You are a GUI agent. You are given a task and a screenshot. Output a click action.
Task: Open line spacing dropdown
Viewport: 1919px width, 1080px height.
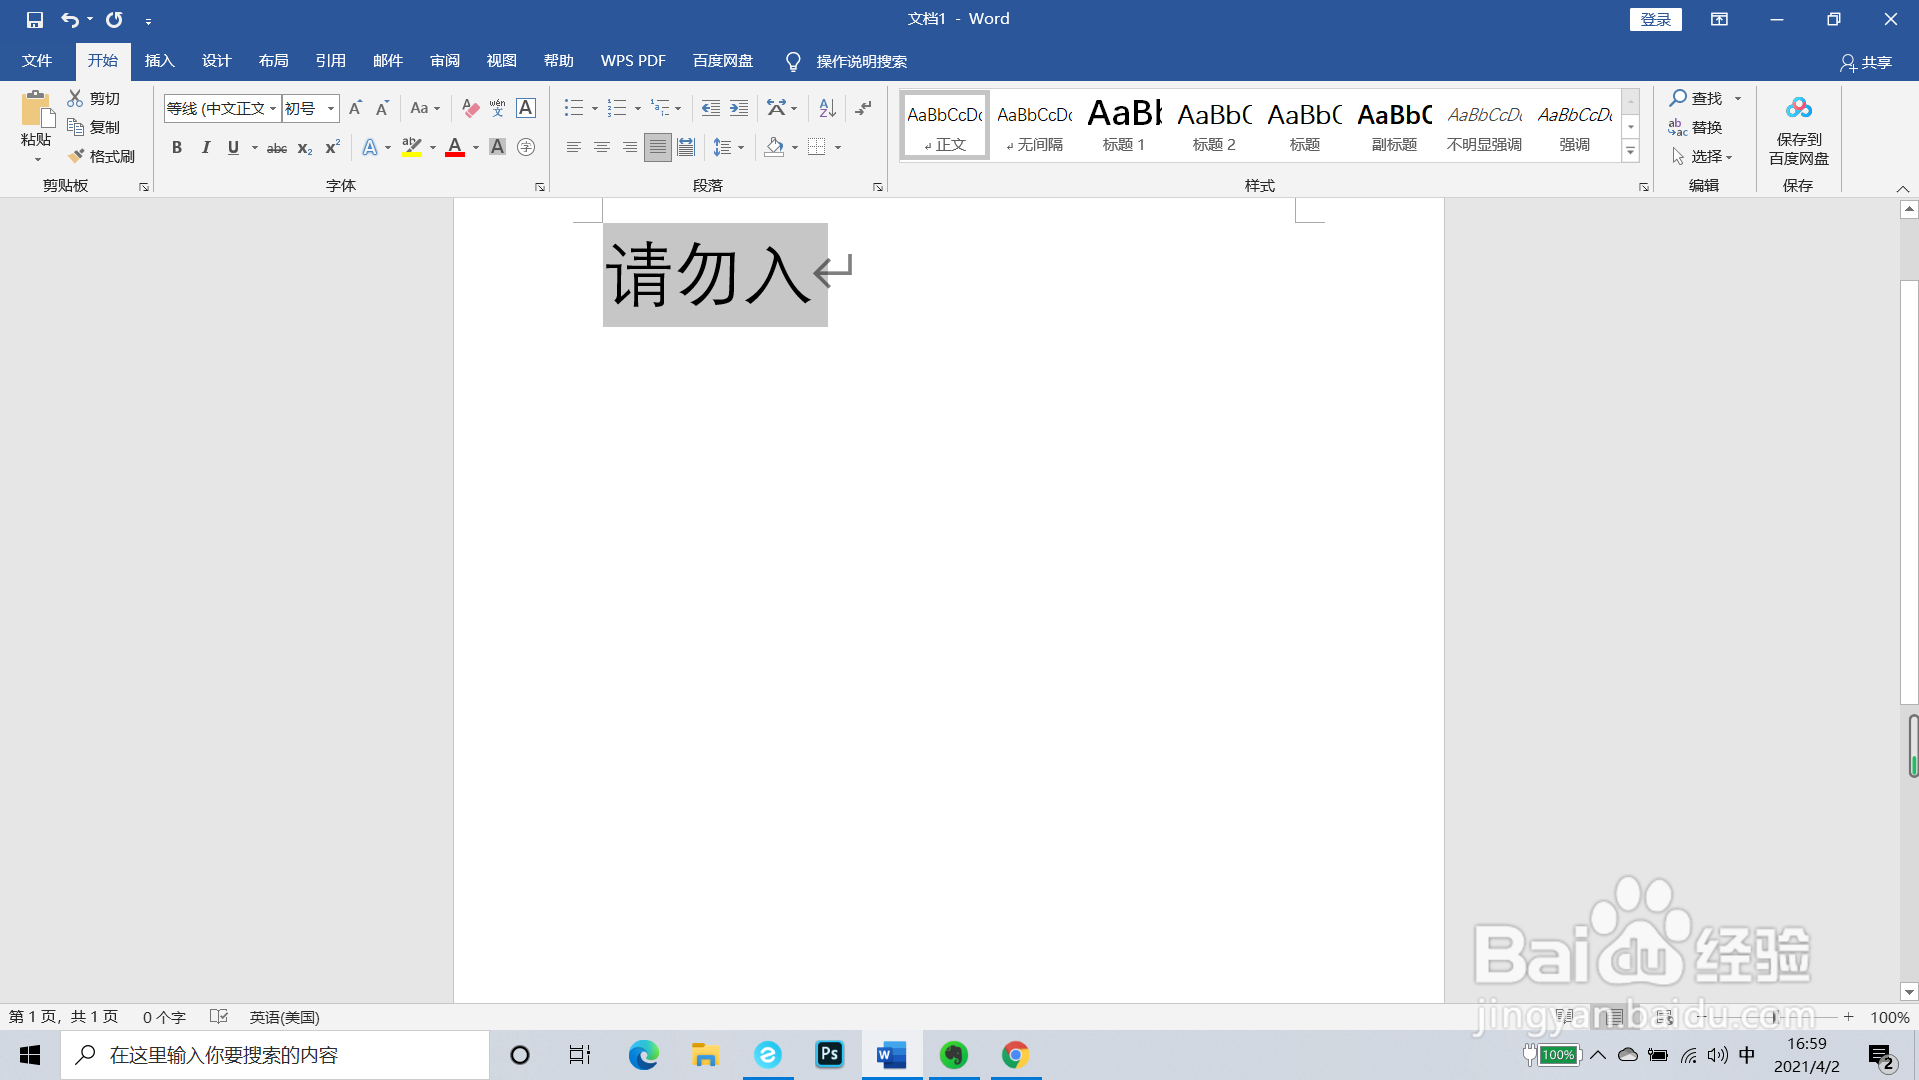(x=729, y=147)
